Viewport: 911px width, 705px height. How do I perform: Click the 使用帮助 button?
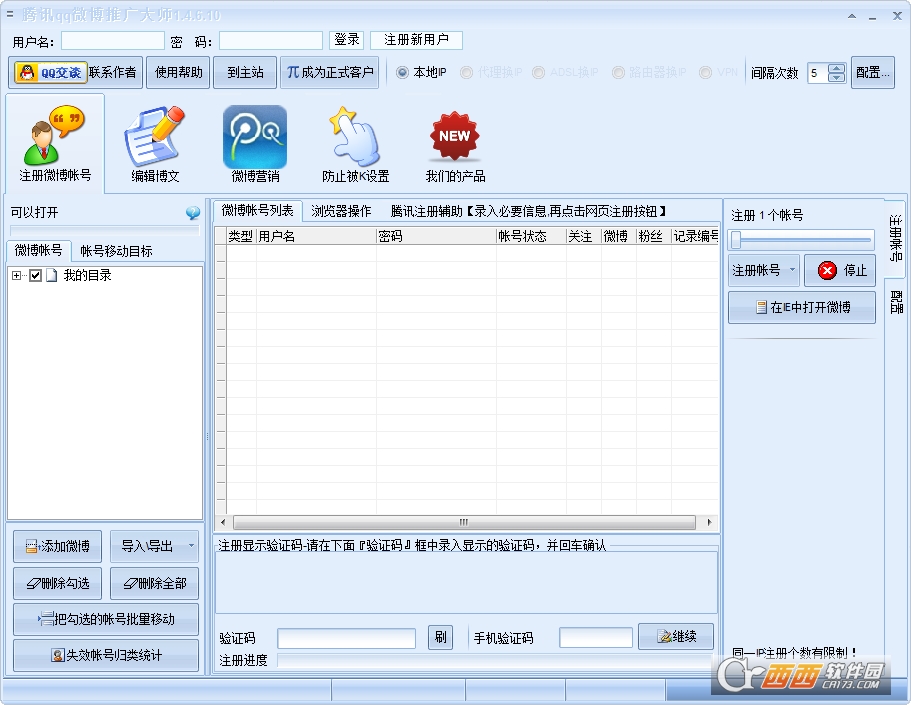178,72
